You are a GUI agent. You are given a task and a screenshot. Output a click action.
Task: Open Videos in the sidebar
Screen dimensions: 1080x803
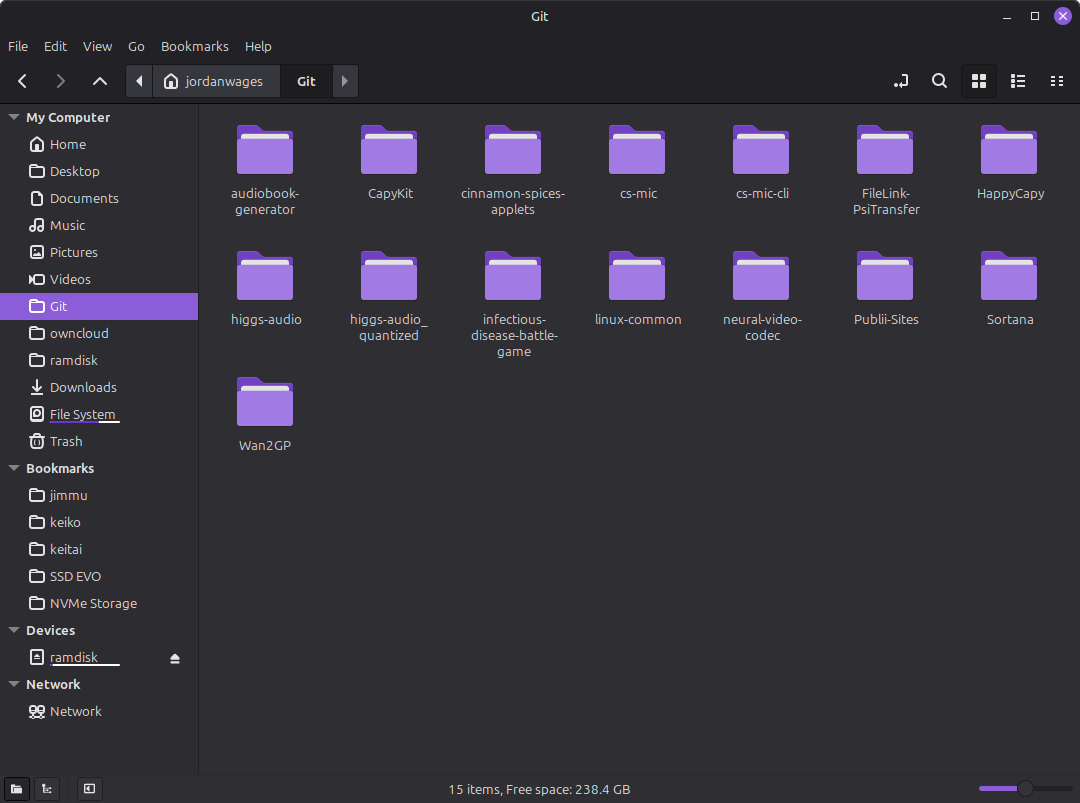pyautogui.click(x=99, y=280)
